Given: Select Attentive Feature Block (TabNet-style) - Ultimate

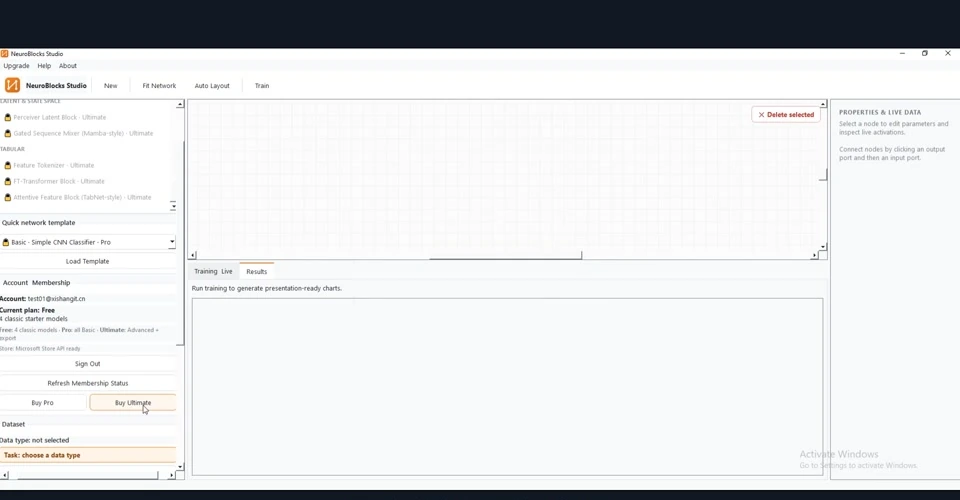Looking at the screenshot, I should click(82, 197).
